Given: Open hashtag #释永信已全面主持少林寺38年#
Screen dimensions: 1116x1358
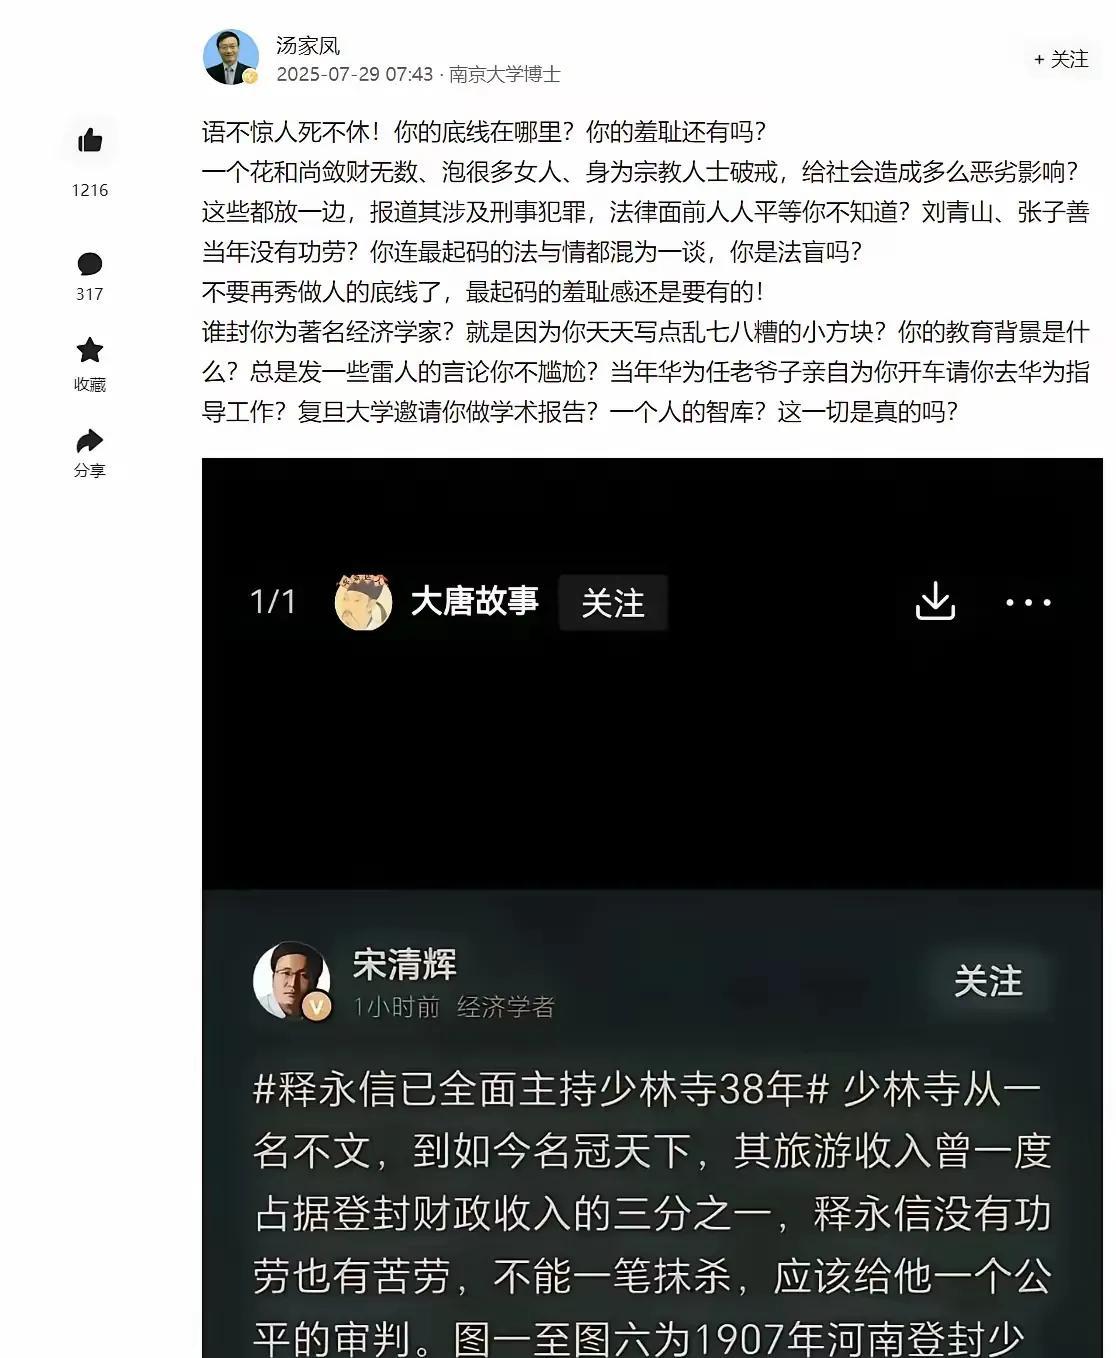Looking at the screenshot, I should pos(541,1089).
